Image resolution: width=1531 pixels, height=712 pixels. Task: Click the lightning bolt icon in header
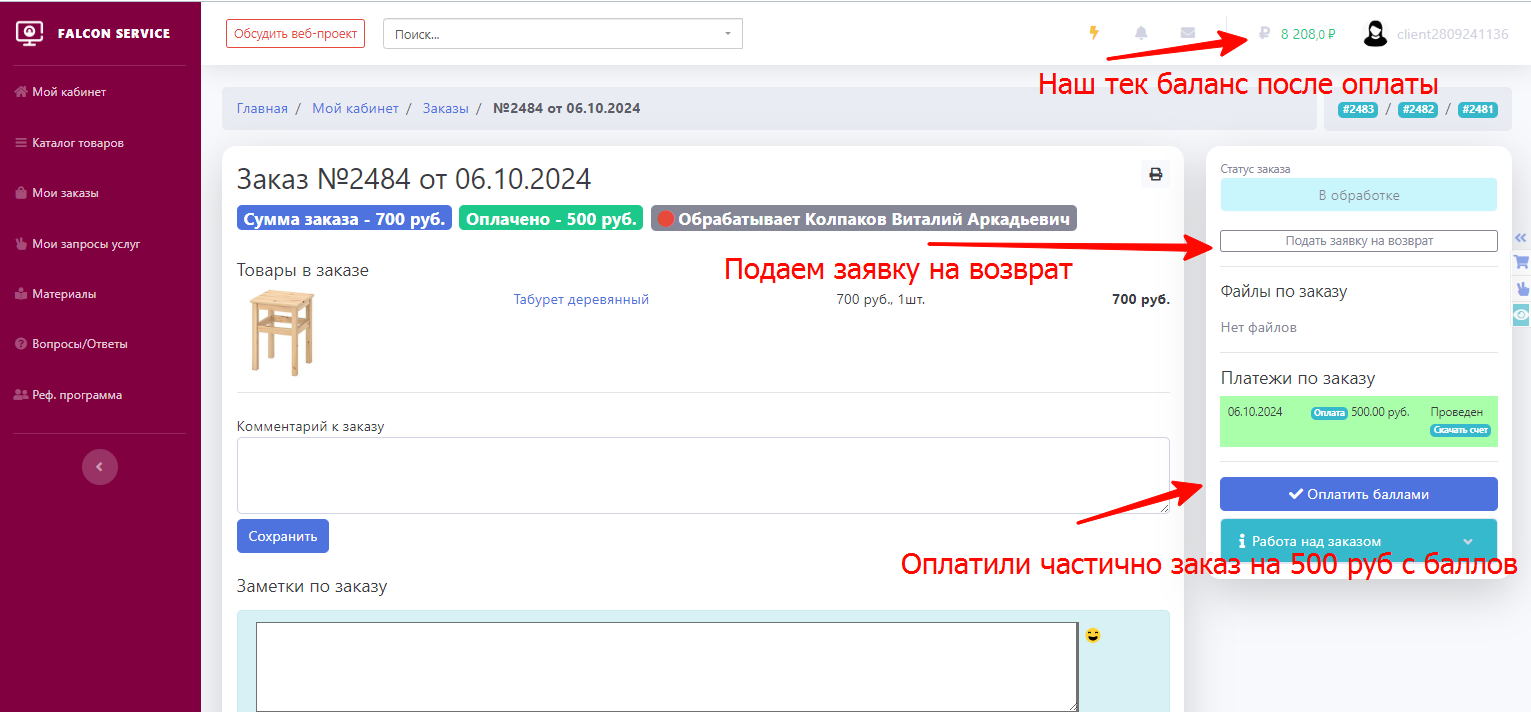coord(1094,33)
